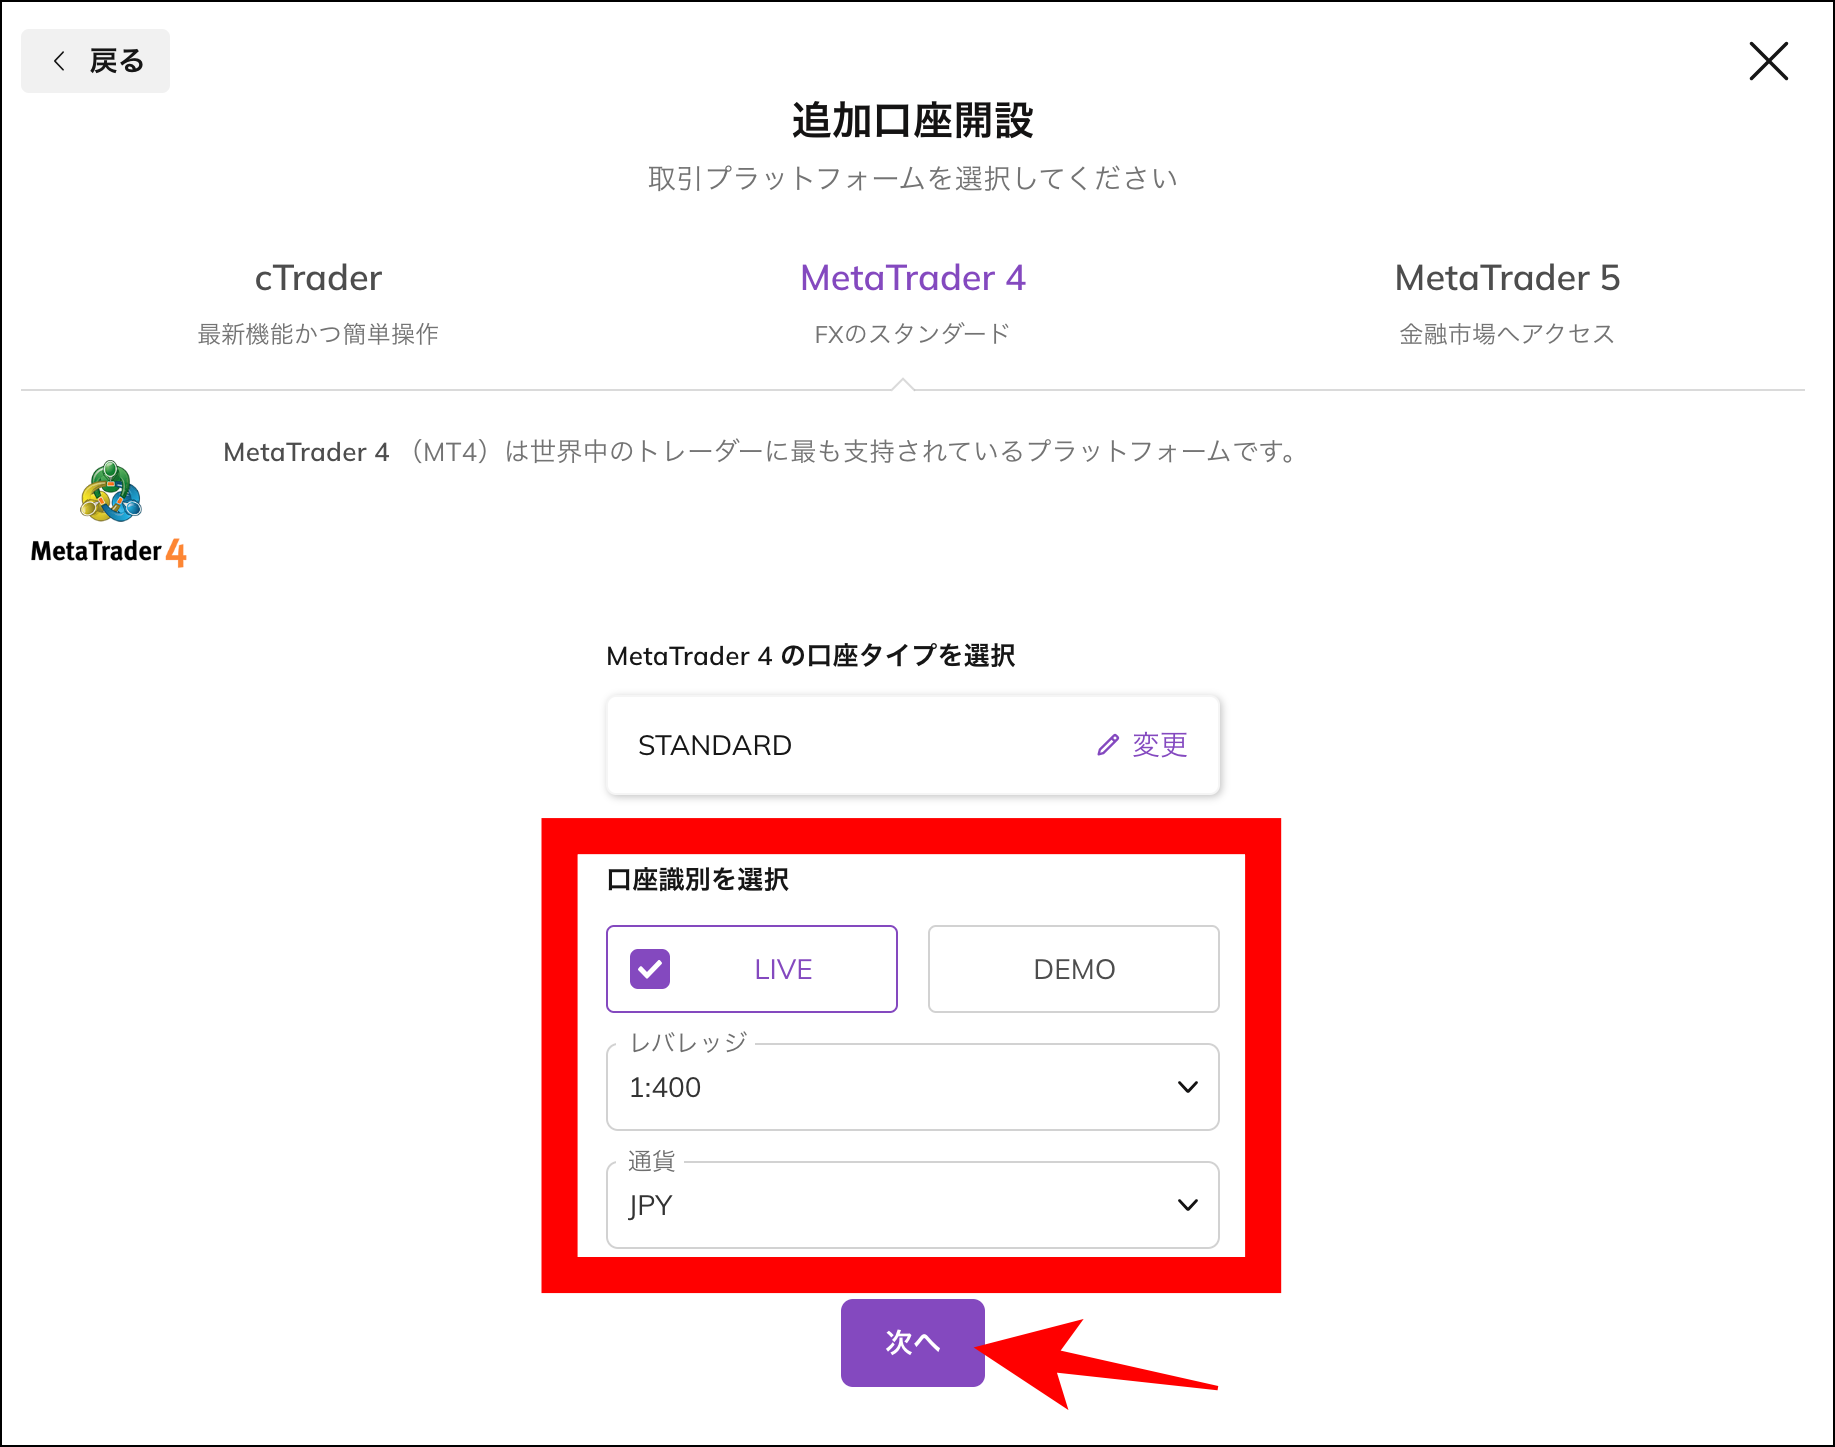
Task: Go back with the 戻る button
Action: [96, 61]
